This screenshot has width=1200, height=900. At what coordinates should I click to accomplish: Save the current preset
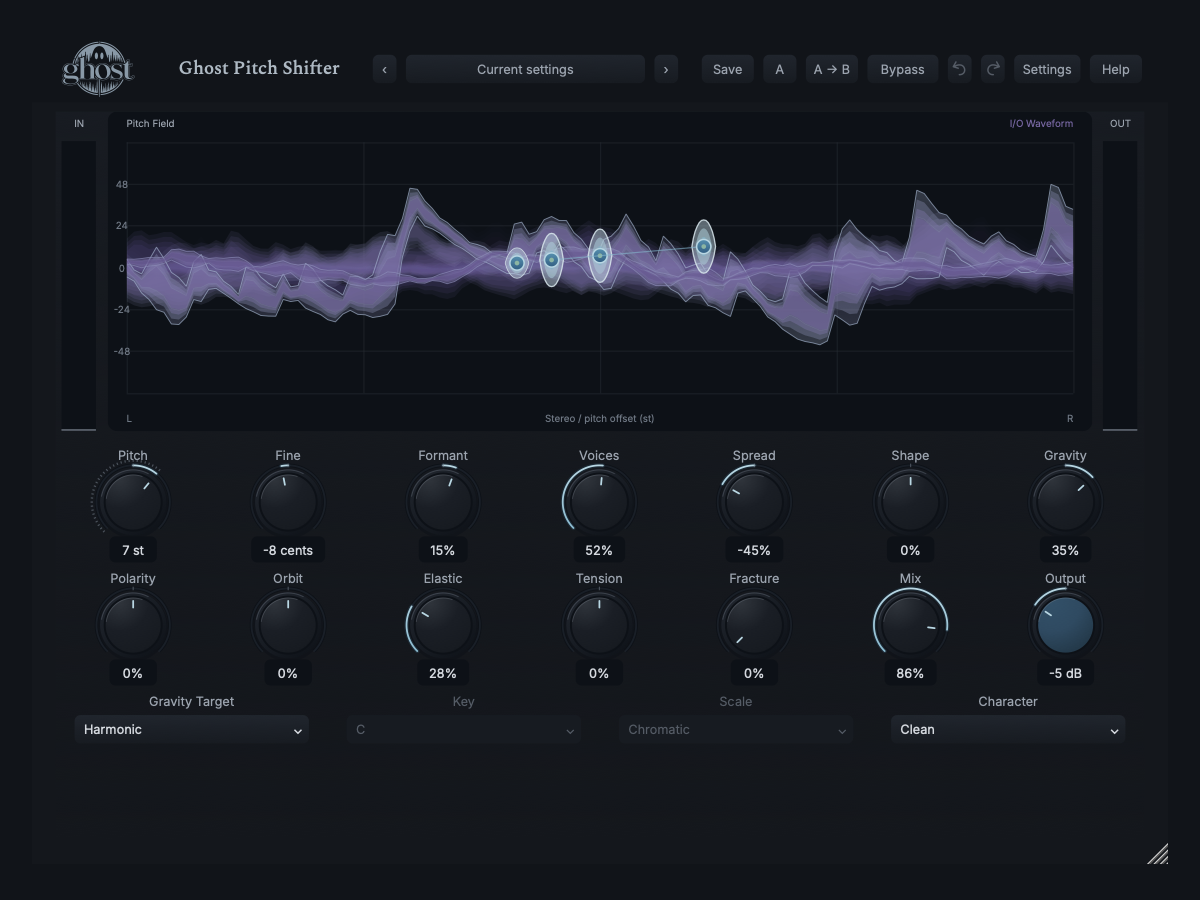(727, 69)
